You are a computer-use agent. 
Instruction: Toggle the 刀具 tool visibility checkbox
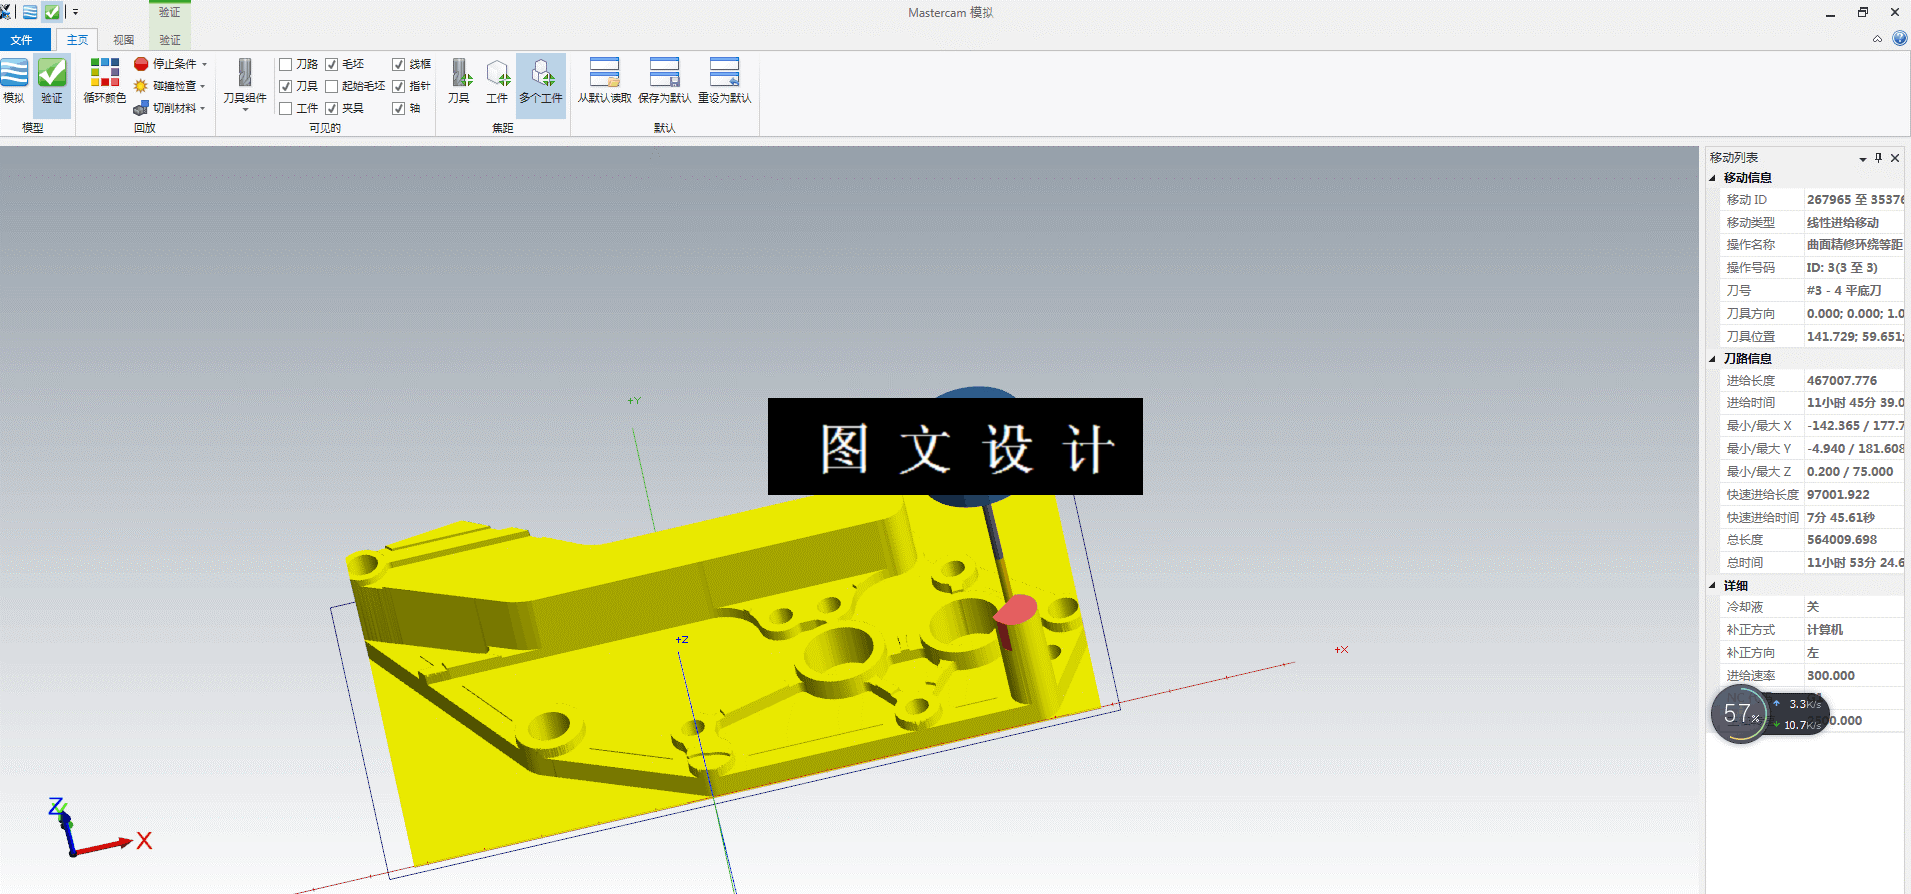(x=285, y=86)
